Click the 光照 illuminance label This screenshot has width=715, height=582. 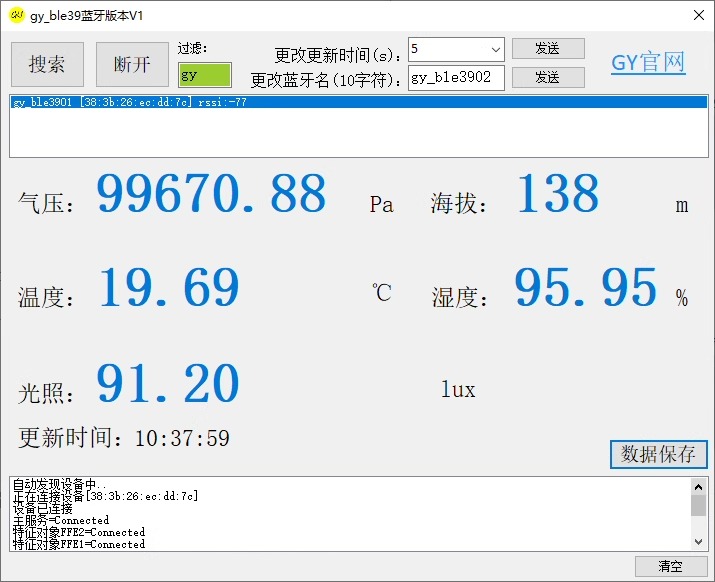pos(46,393)
